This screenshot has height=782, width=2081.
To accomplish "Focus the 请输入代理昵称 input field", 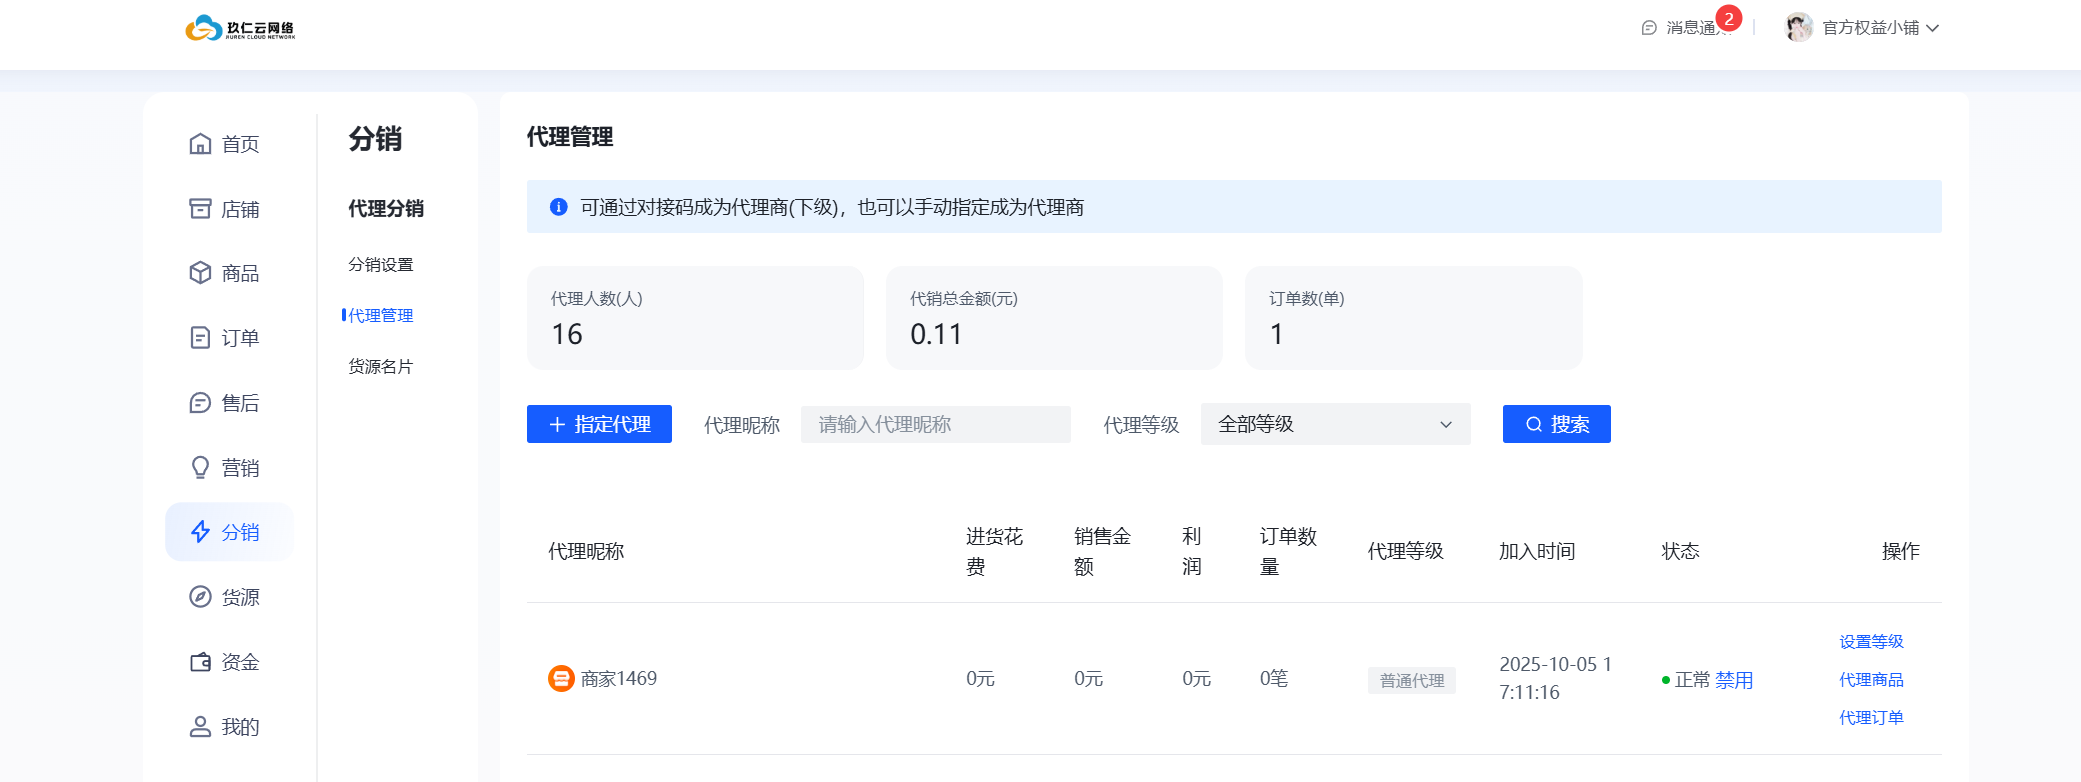I will tap(936, 424).
